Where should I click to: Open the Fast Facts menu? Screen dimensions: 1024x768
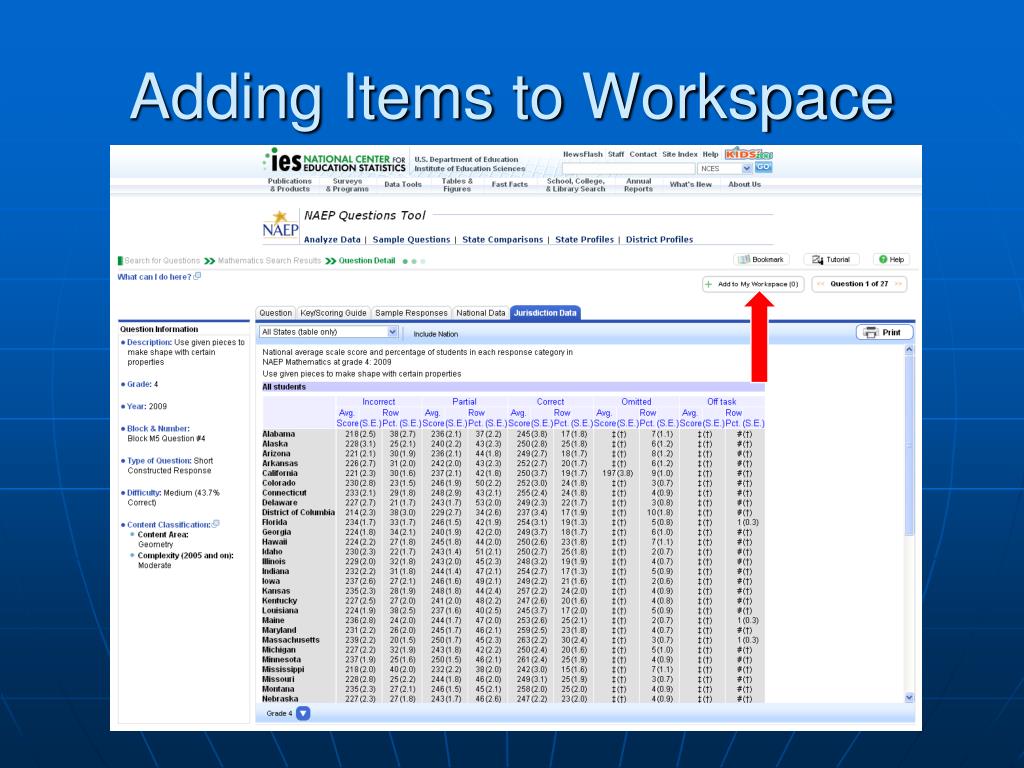click(x=509, y=184)
